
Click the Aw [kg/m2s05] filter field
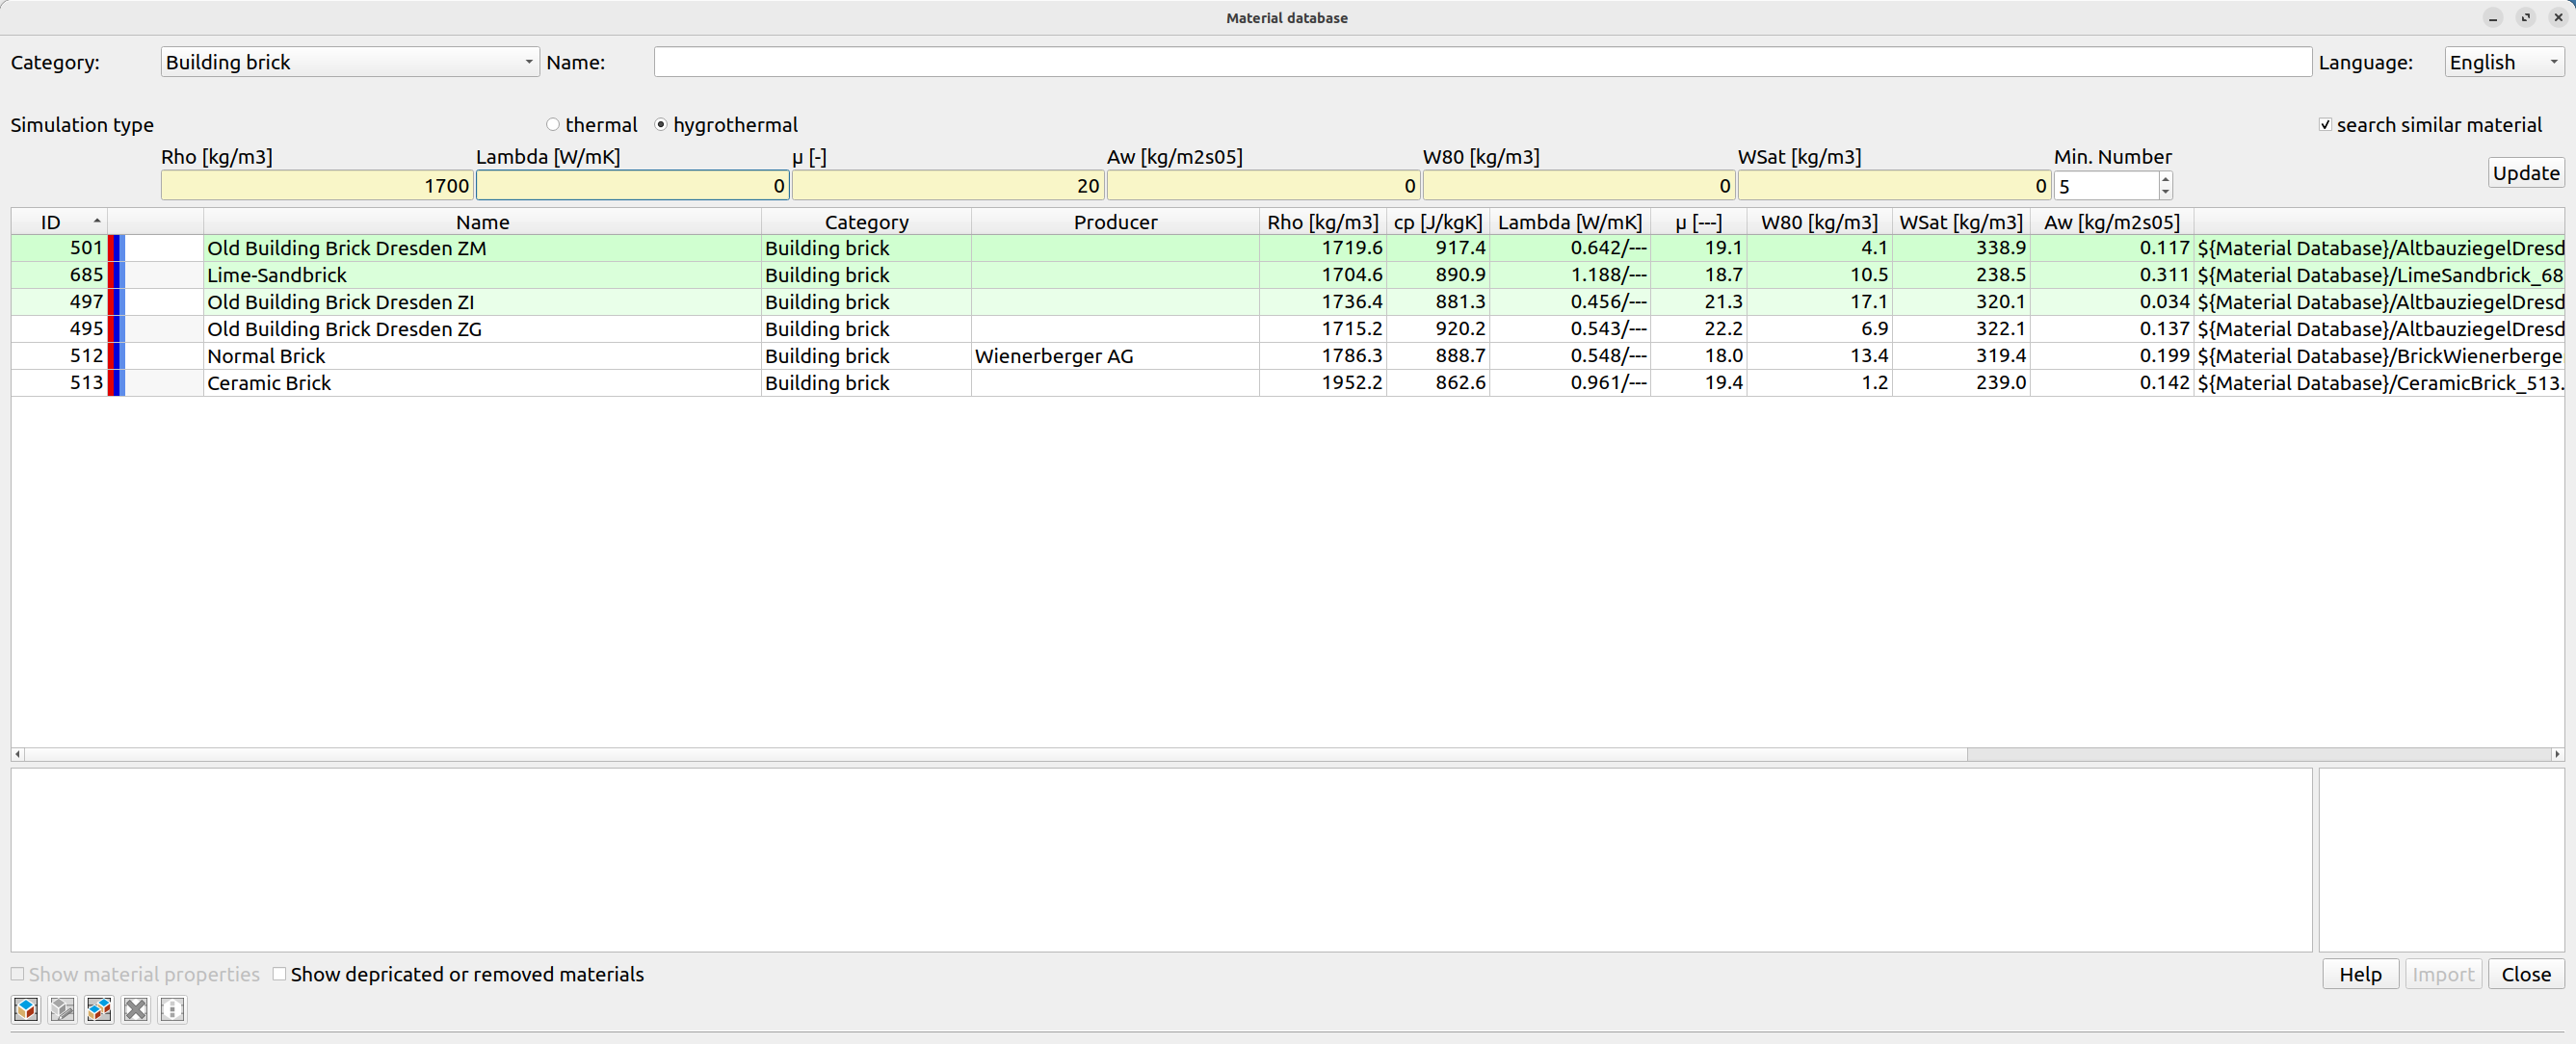(1264, 186)
